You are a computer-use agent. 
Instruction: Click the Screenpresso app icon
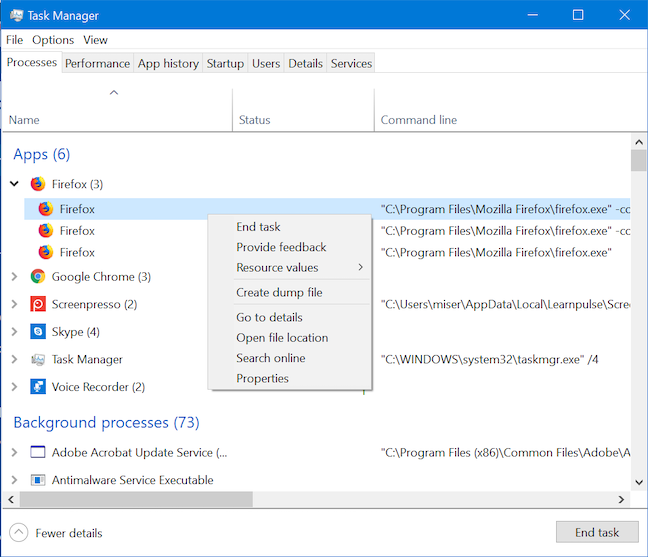tap(38, 304)
